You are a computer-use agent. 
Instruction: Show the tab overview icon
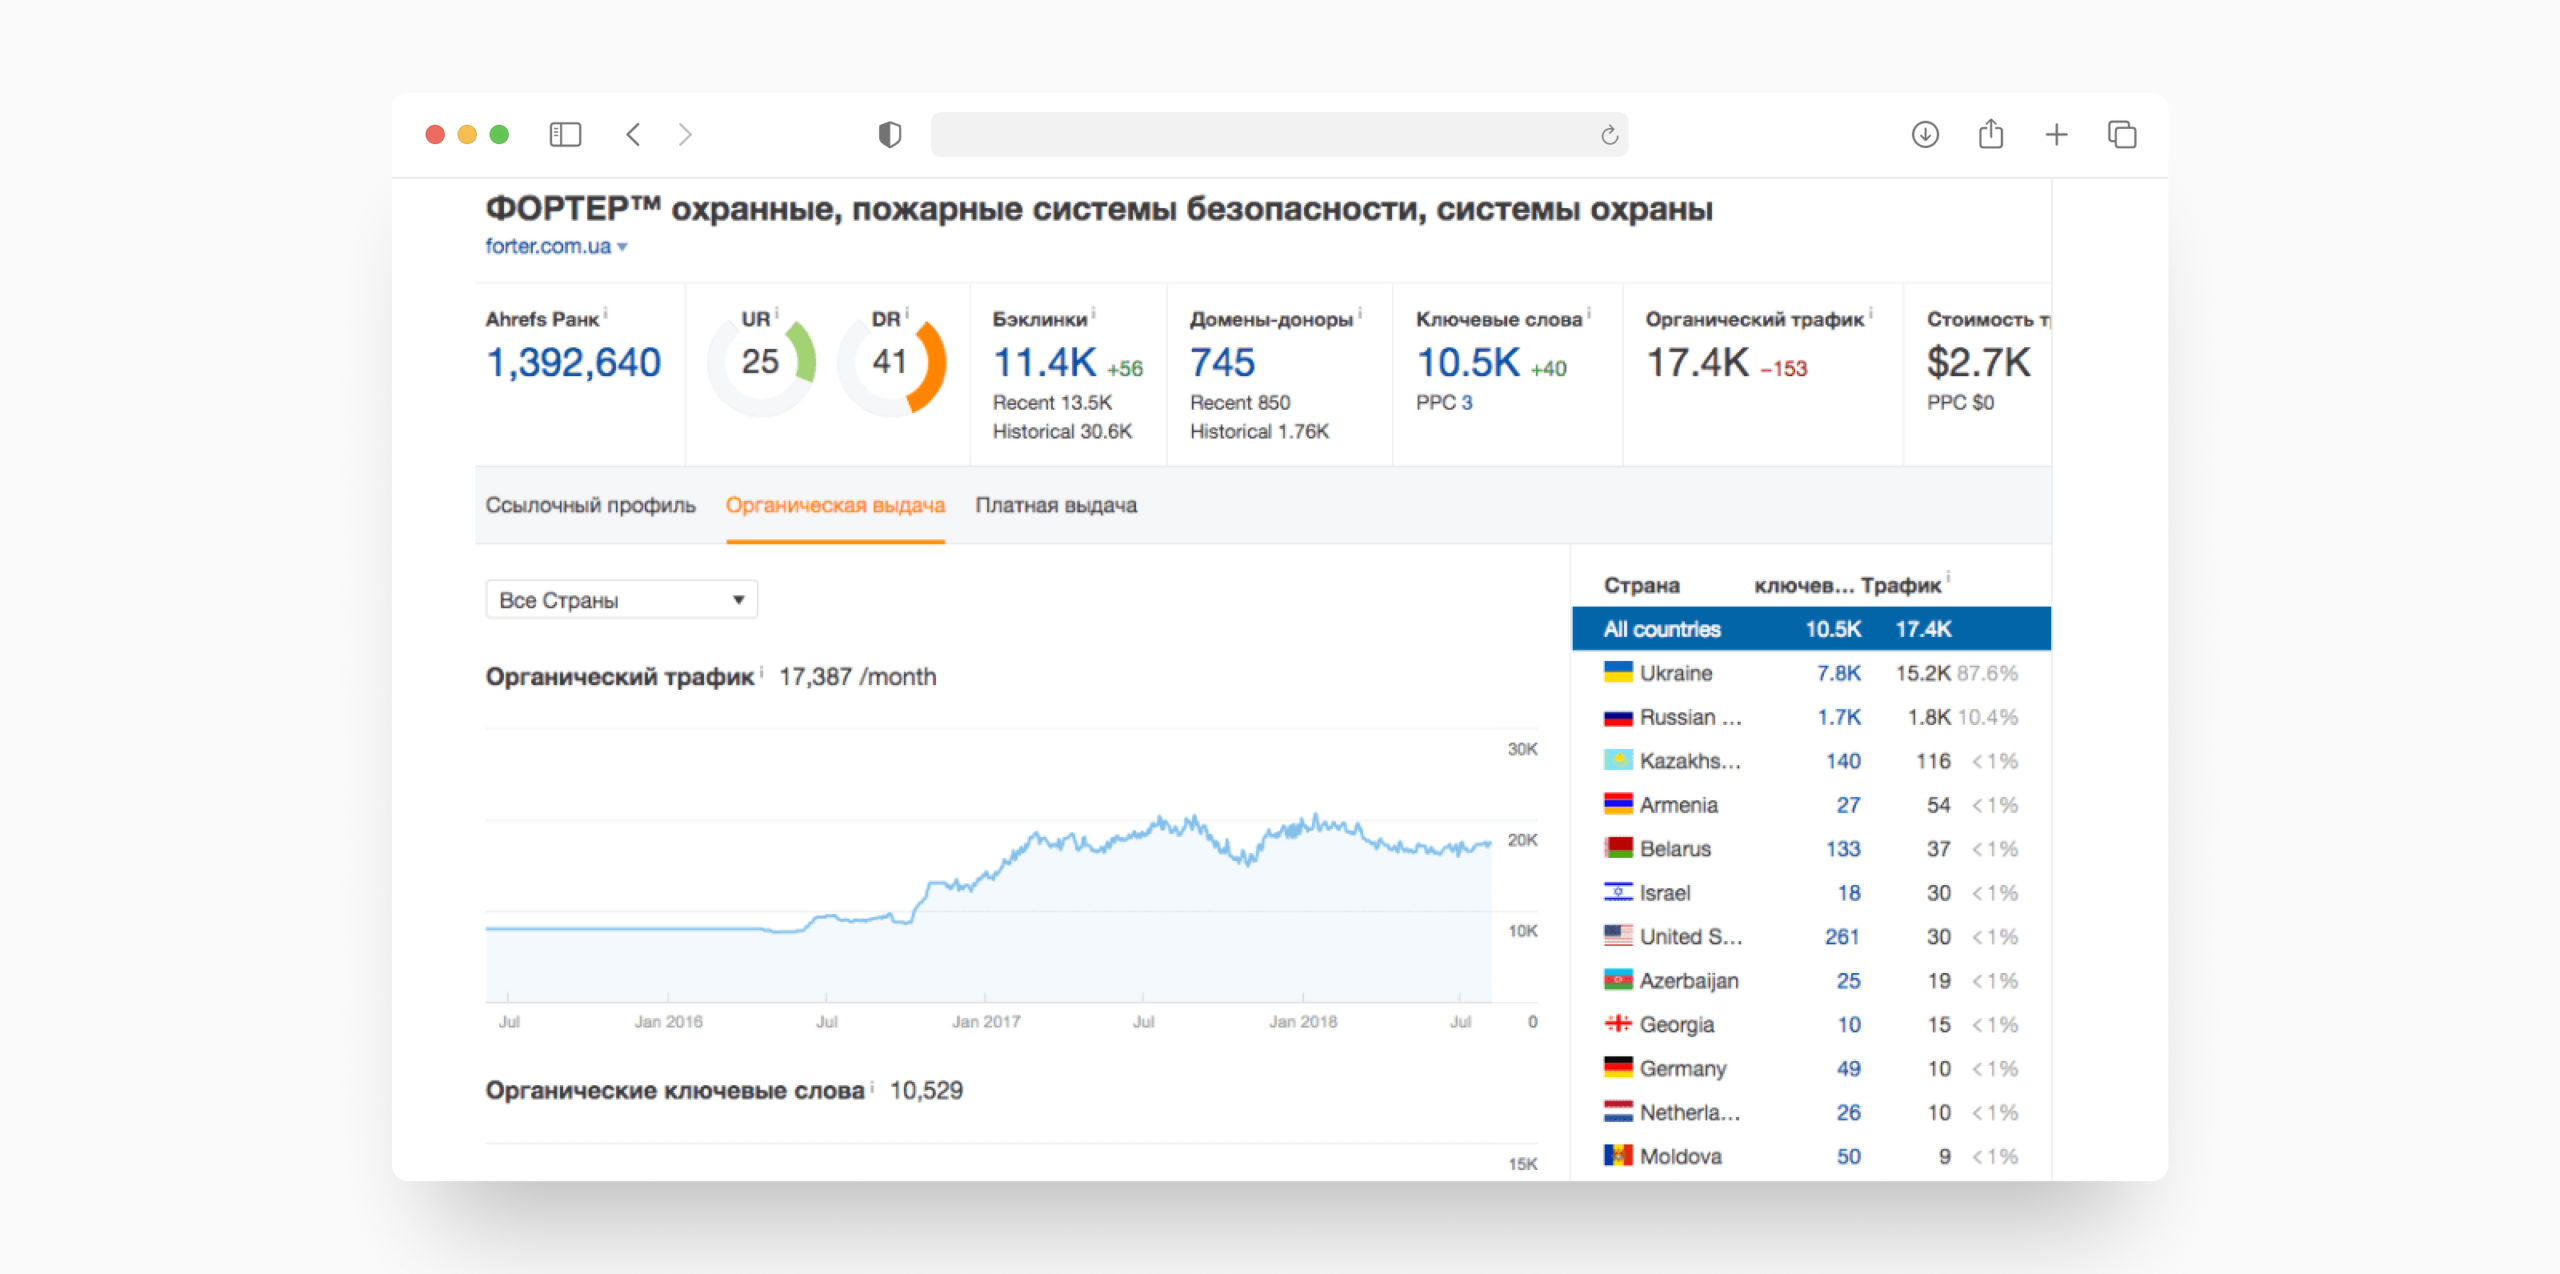2122,134
